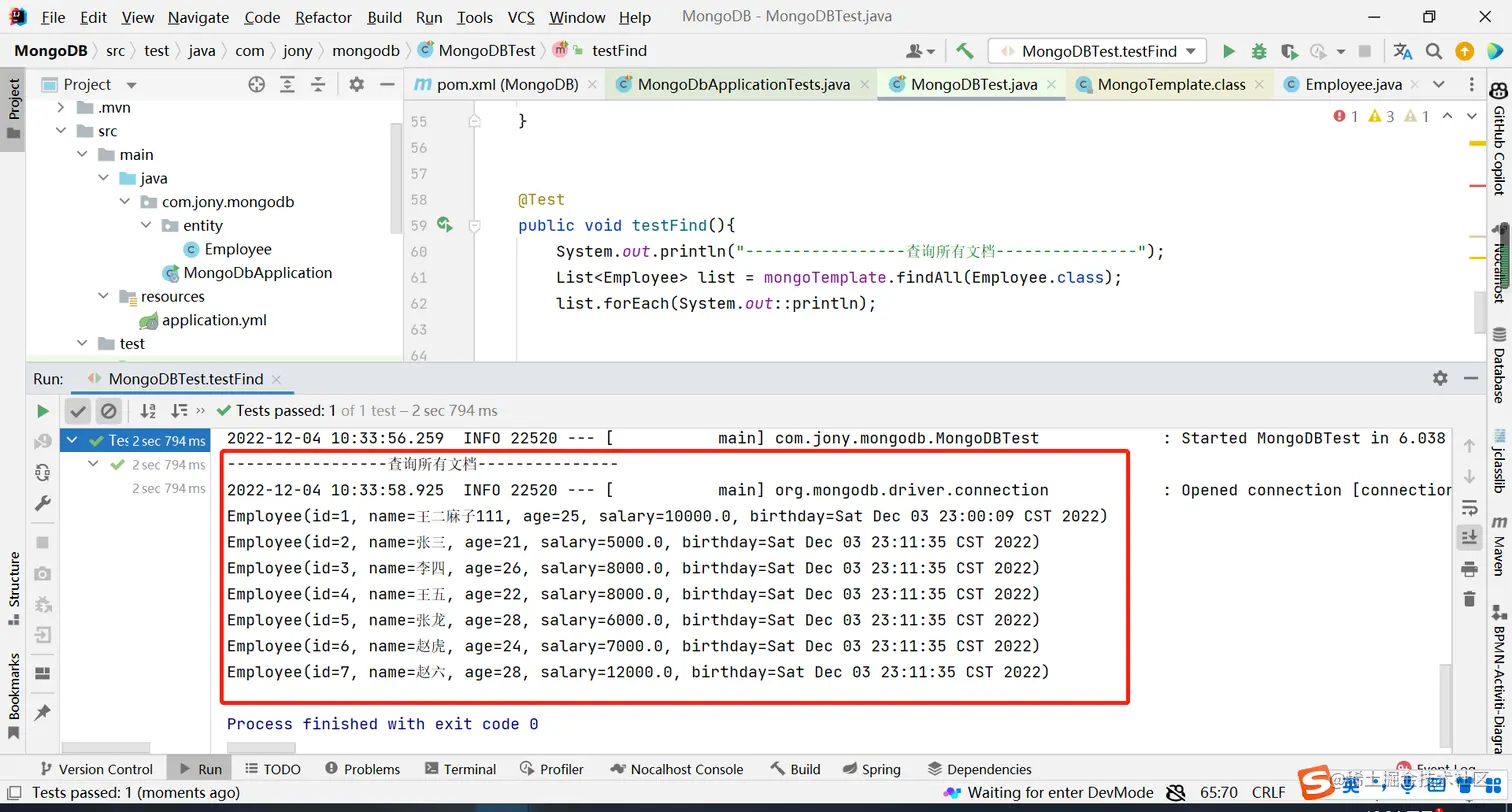
Task: Sort test results alphabetically
Action: point(148,411)
